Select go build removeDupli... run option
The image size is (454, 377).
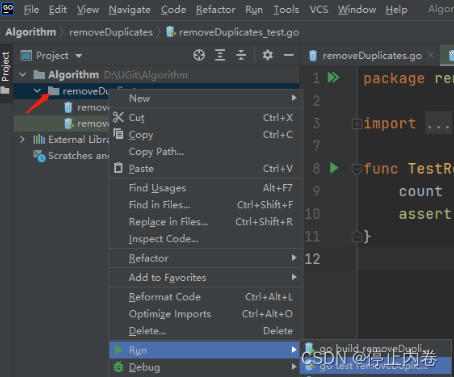point(376,349)
